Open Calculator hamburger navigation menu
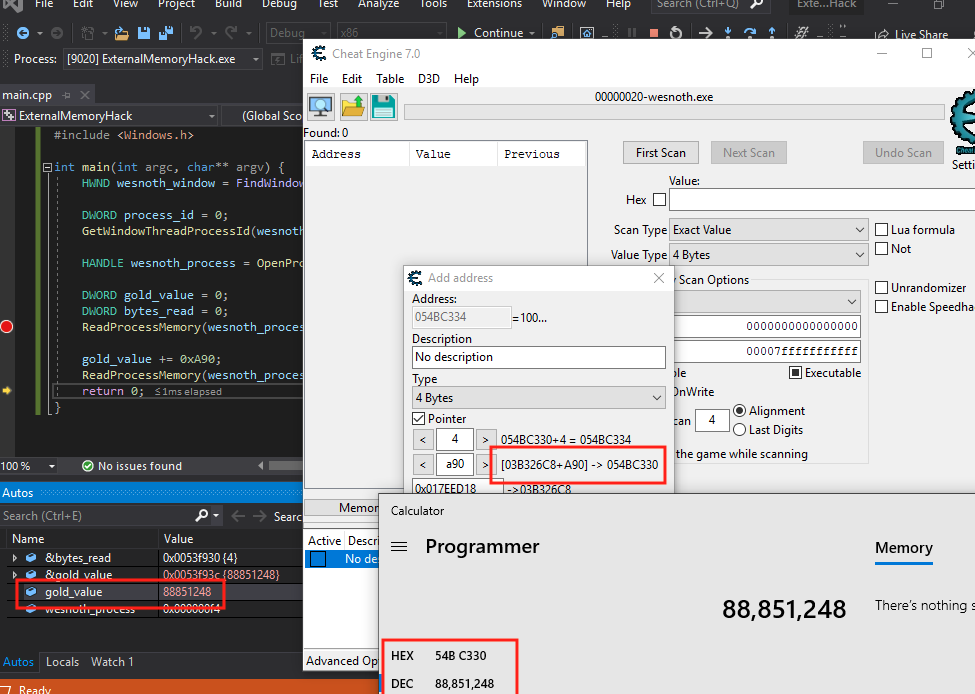 (399, 547)
